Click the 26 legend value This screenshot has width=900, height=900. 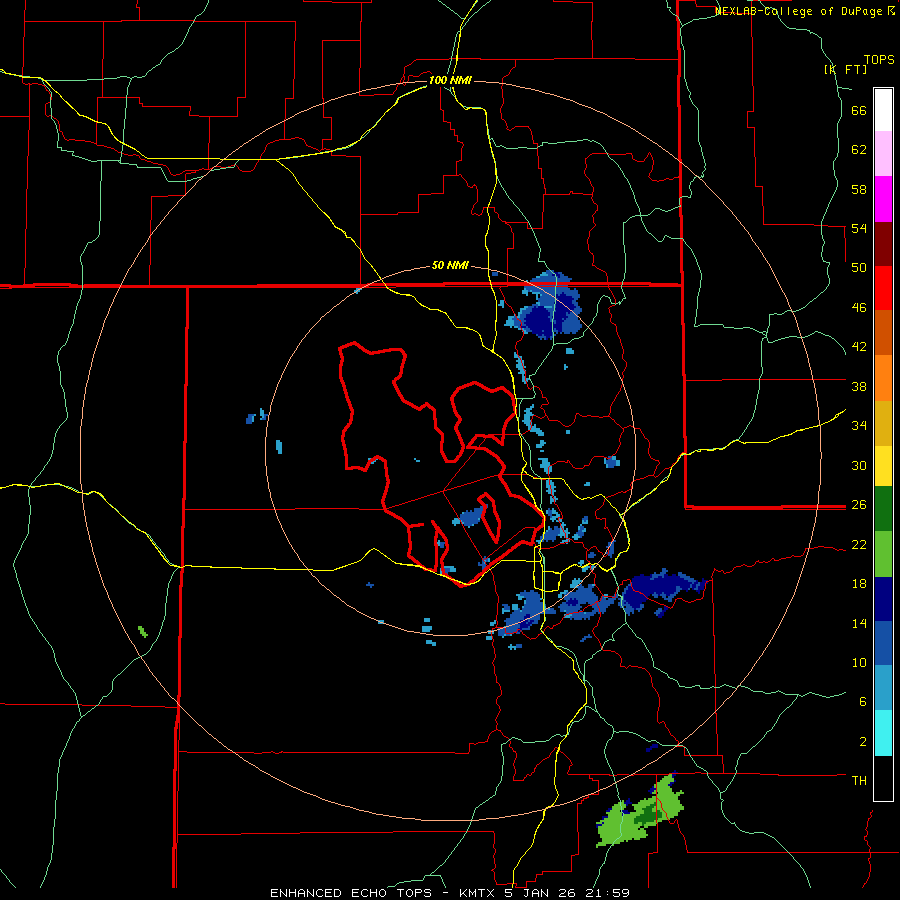859,505
